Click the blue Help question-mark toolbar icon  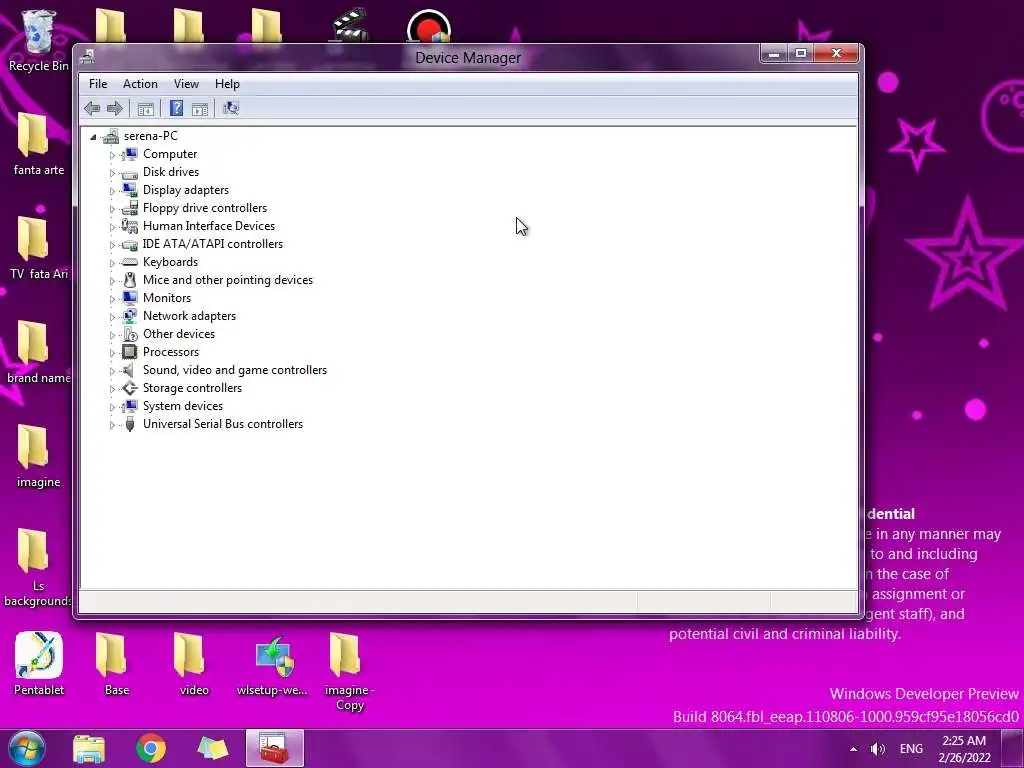click(176, 108)
